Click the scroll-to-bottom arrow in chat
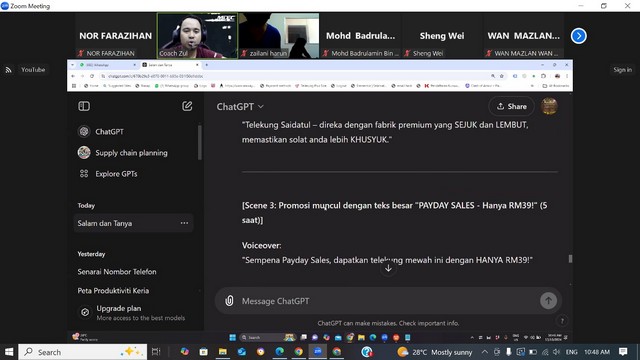This screenshot has width=640, height=360. (388, 268)
